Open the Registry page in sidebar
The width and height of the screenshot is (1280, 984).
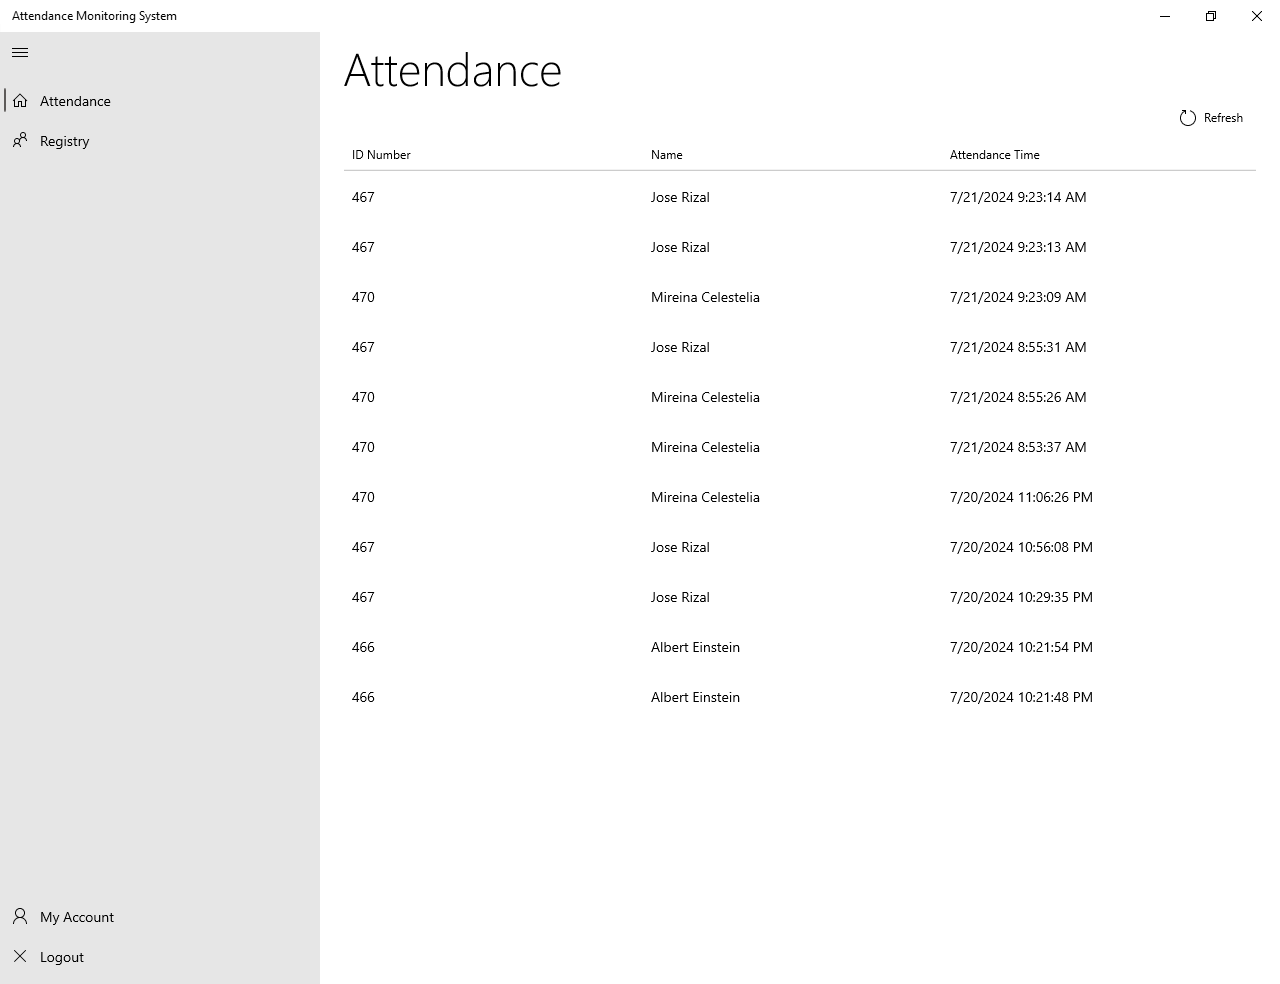(x=65, y=141)
